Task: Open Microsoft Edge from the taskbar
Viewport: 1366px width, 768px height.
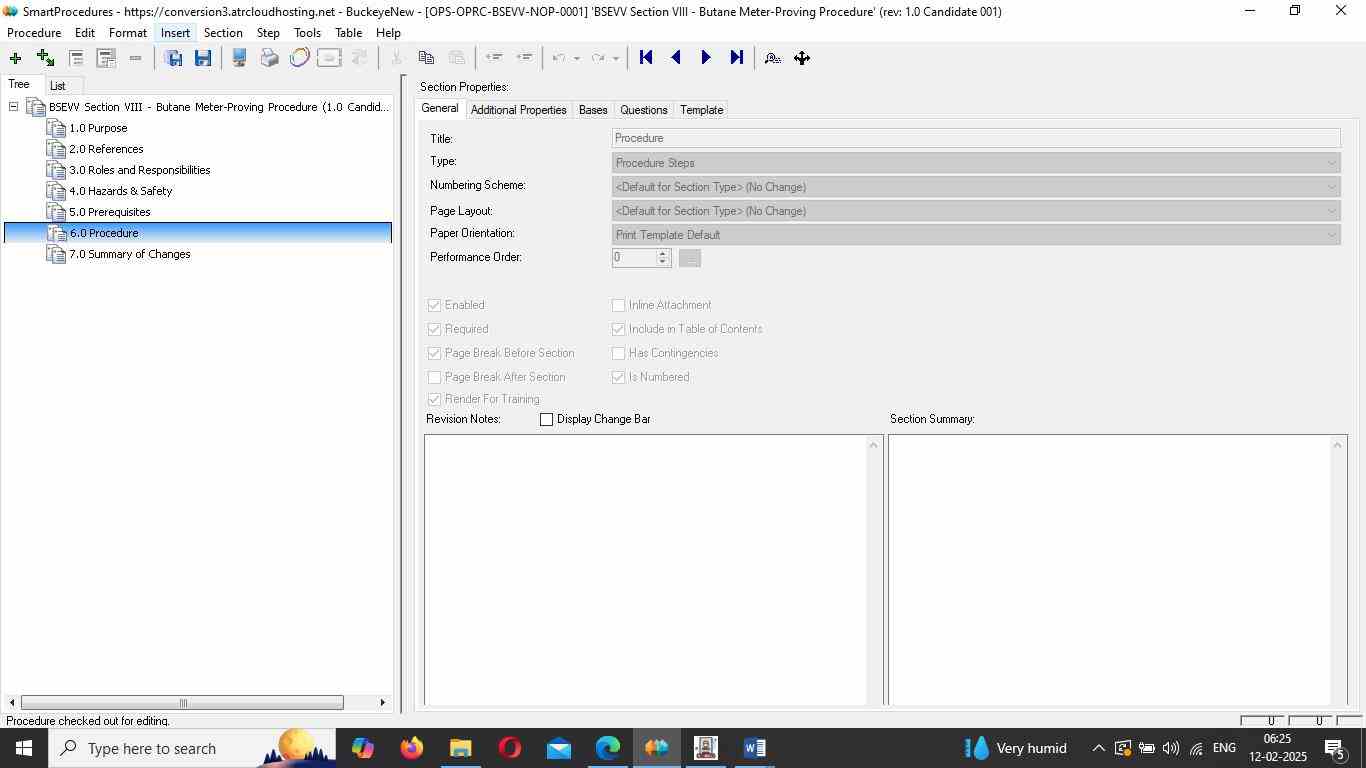Action: click(x=608, y=748)
